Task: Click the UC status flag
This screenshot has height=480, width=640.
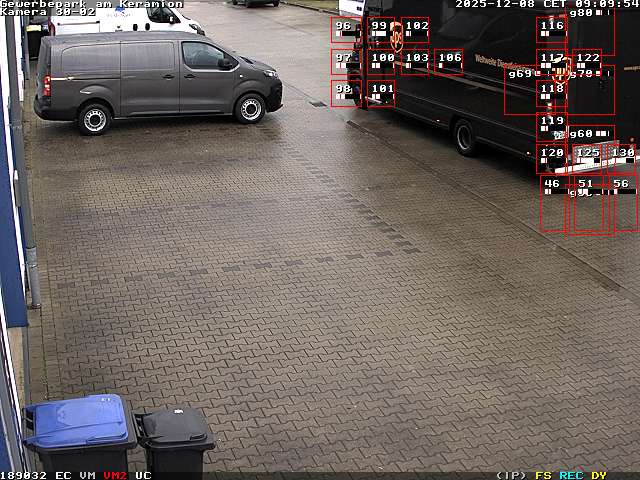Action: click(143, 475)
